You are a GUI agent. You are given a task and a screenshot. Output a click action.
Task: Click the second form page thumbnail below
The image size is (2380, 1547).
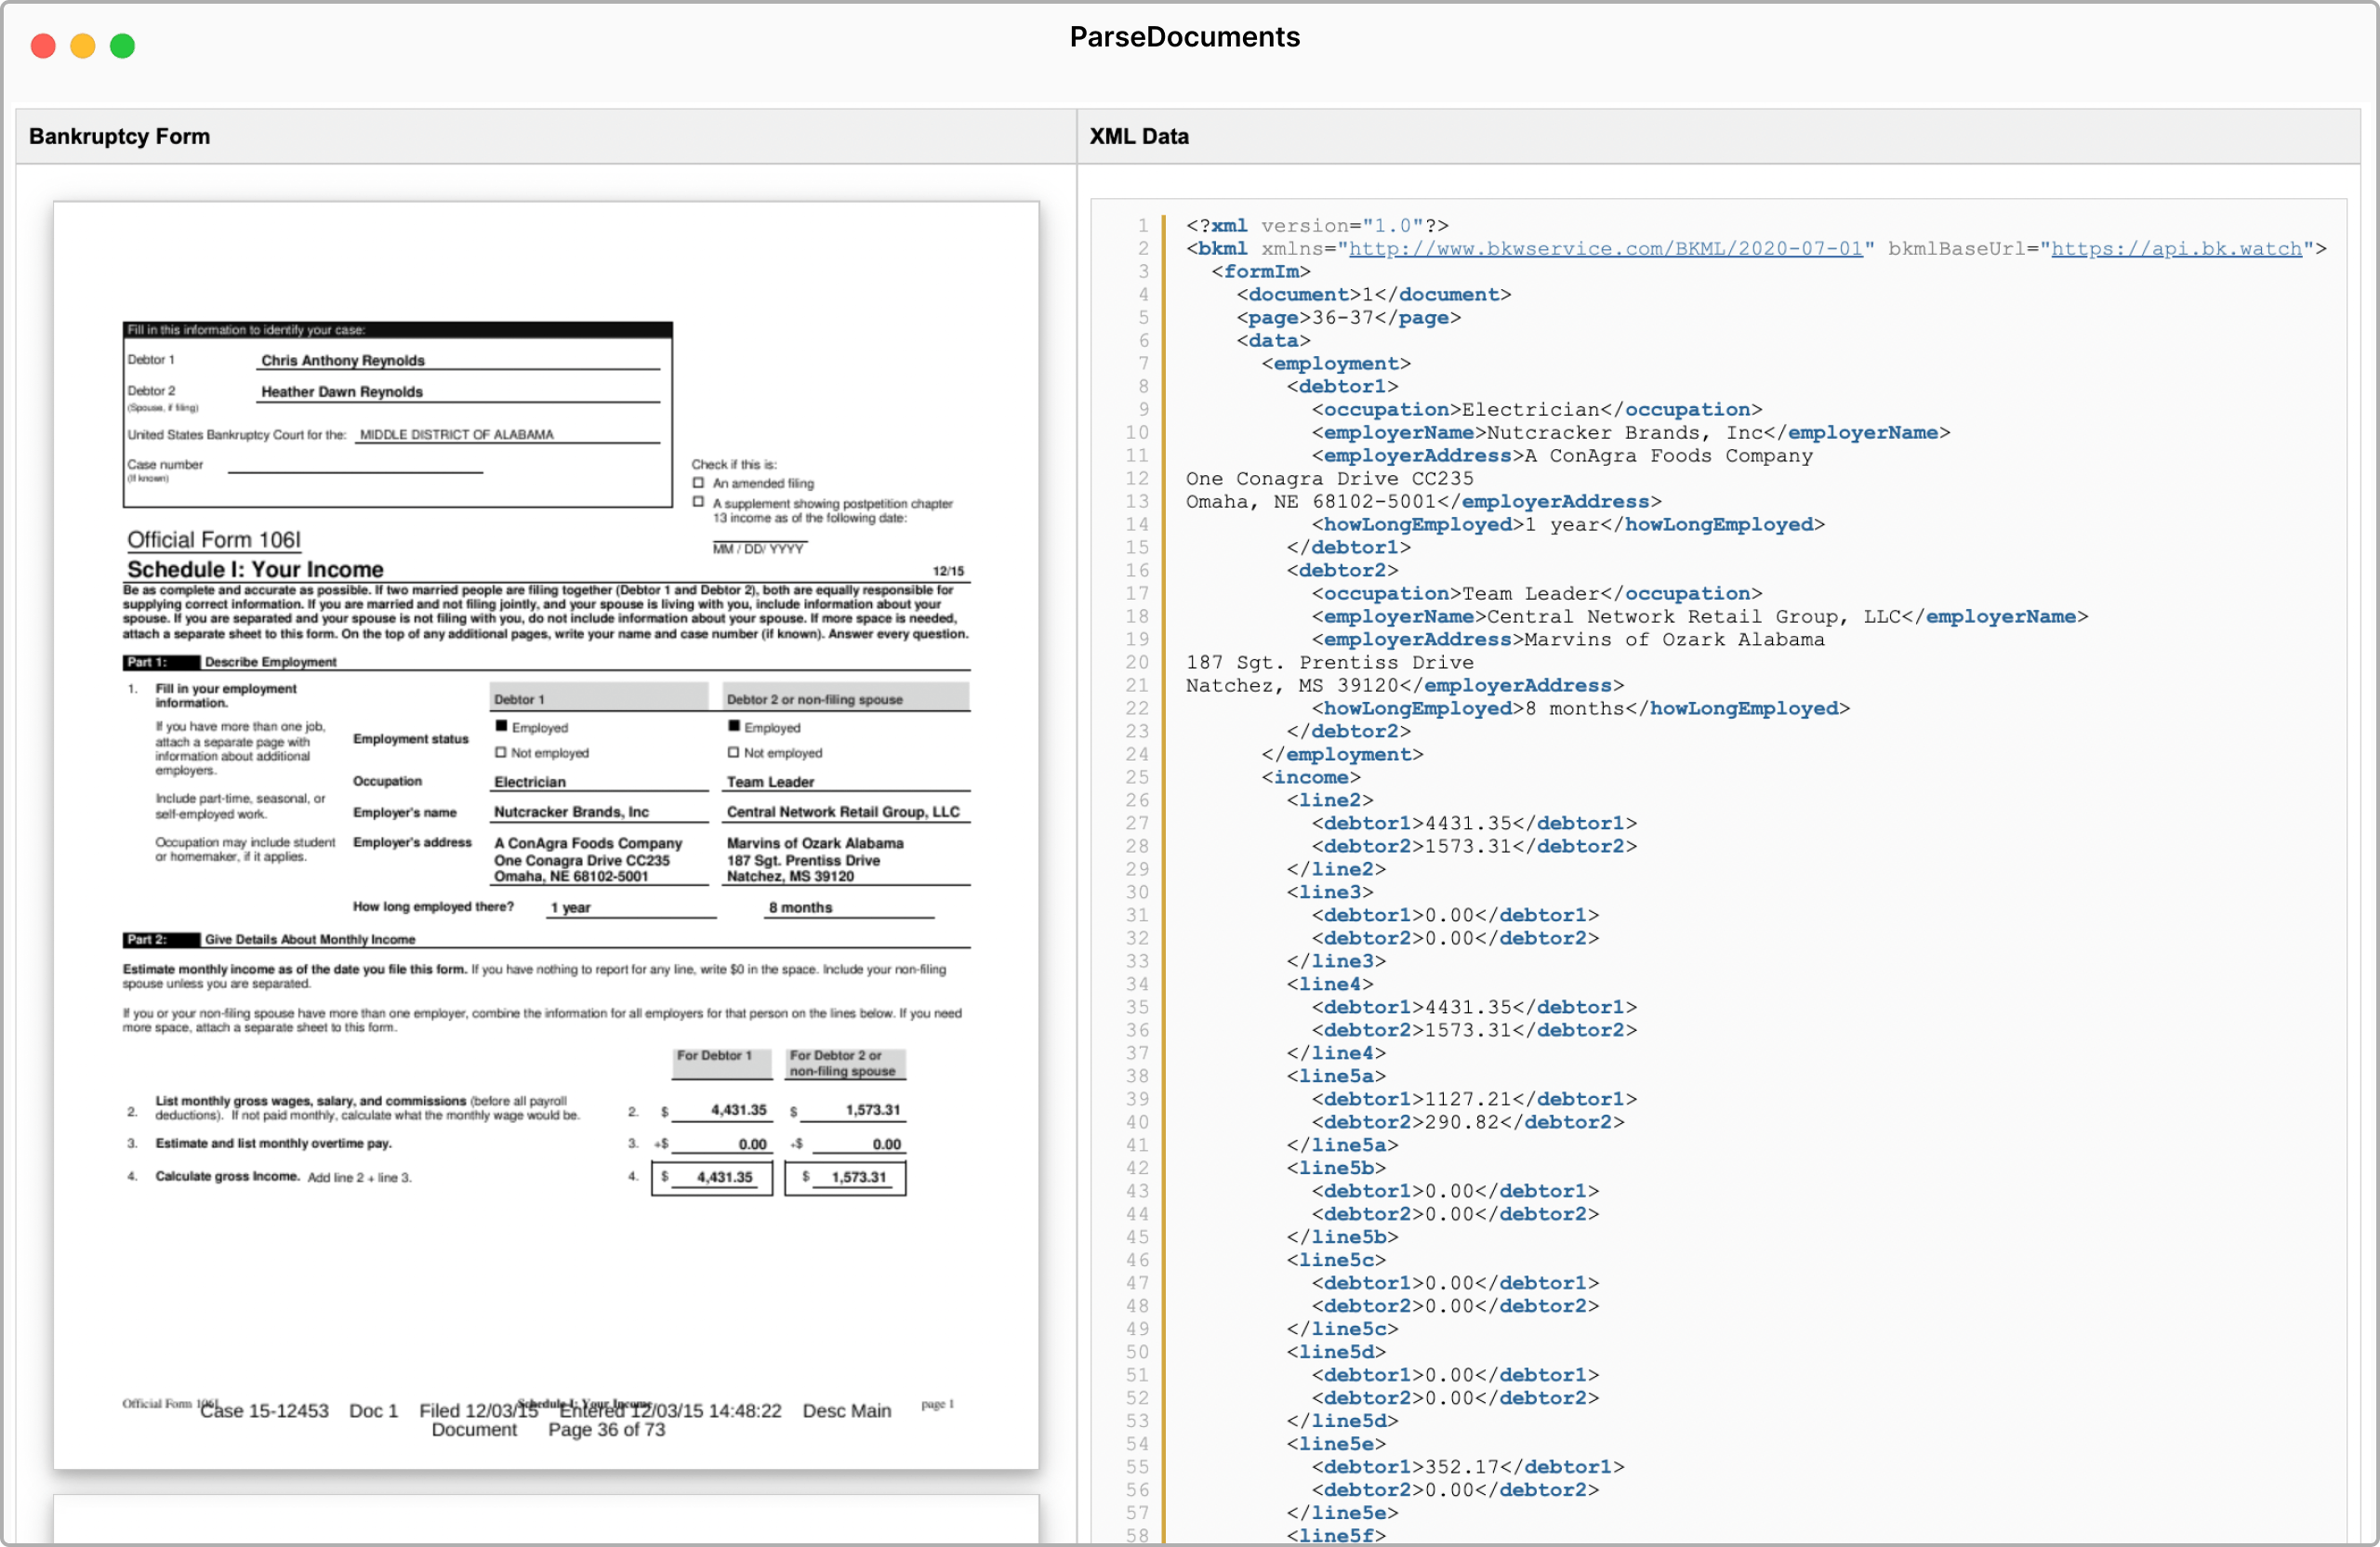pos(546,1519)
